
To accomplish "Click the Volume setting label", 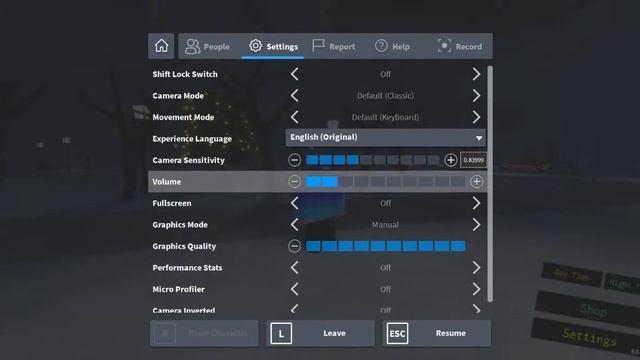I will 167,182.
